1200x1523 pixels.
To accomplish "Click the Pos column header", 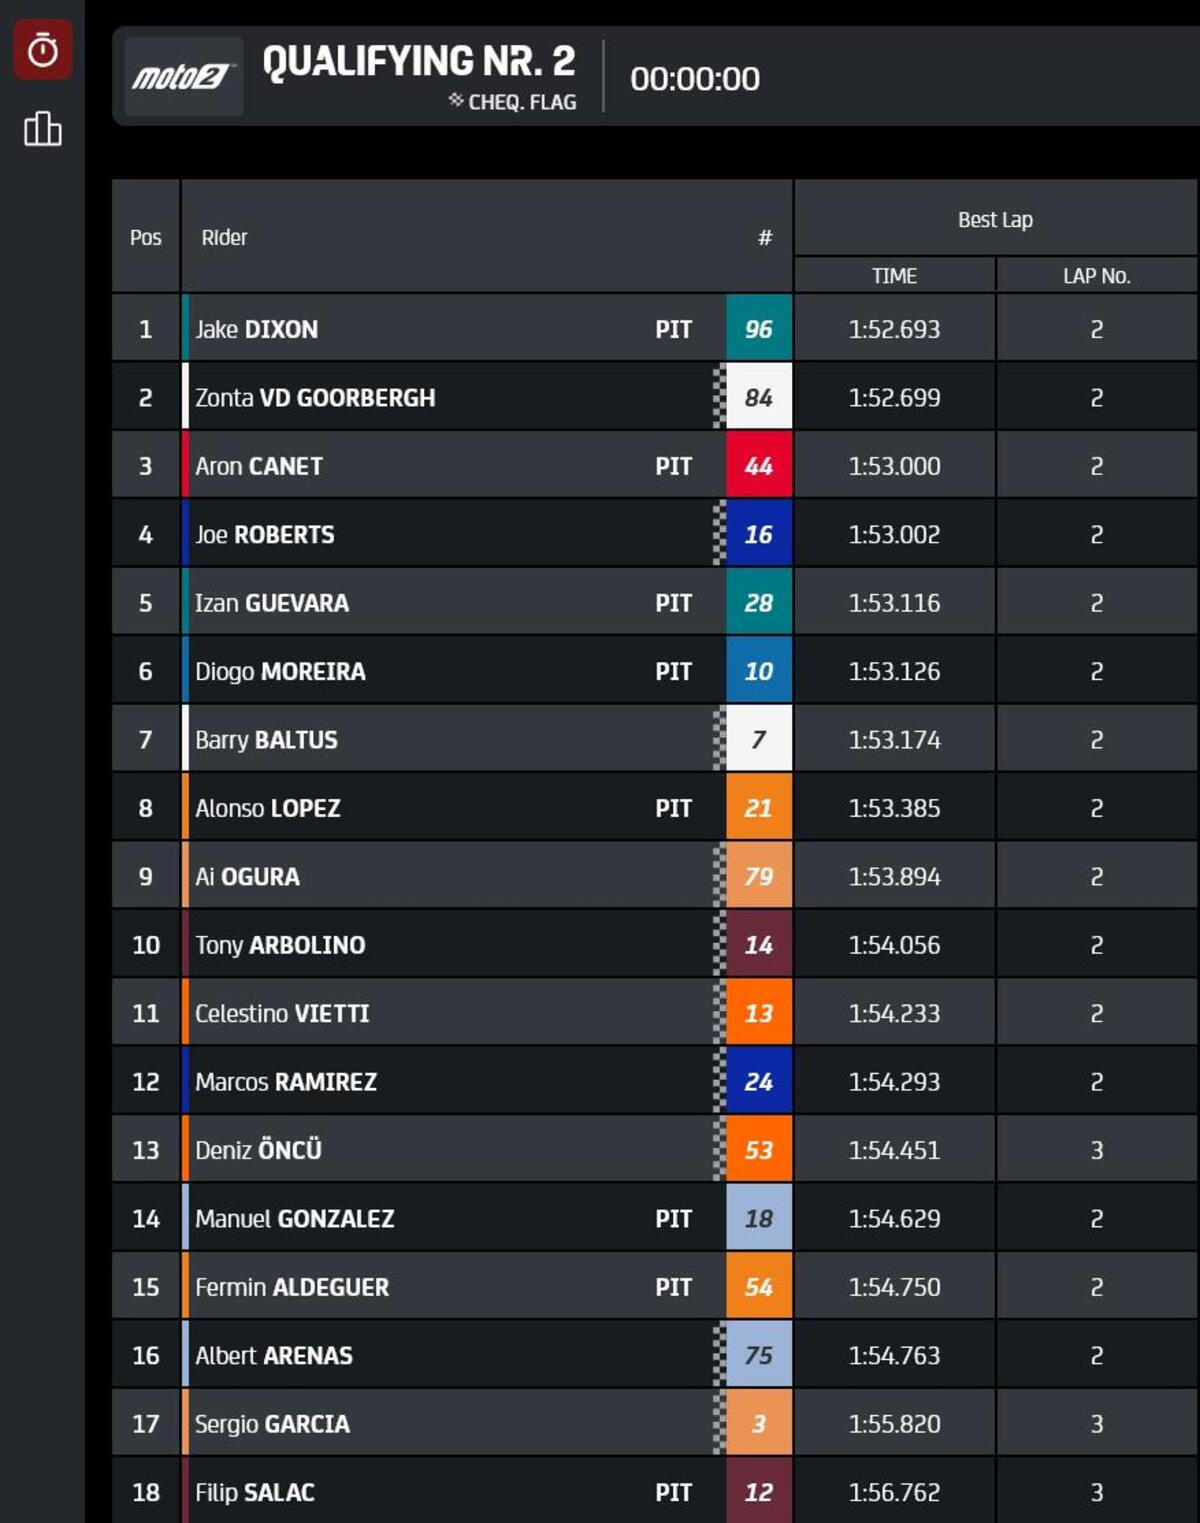I will (x=146, y=237).
